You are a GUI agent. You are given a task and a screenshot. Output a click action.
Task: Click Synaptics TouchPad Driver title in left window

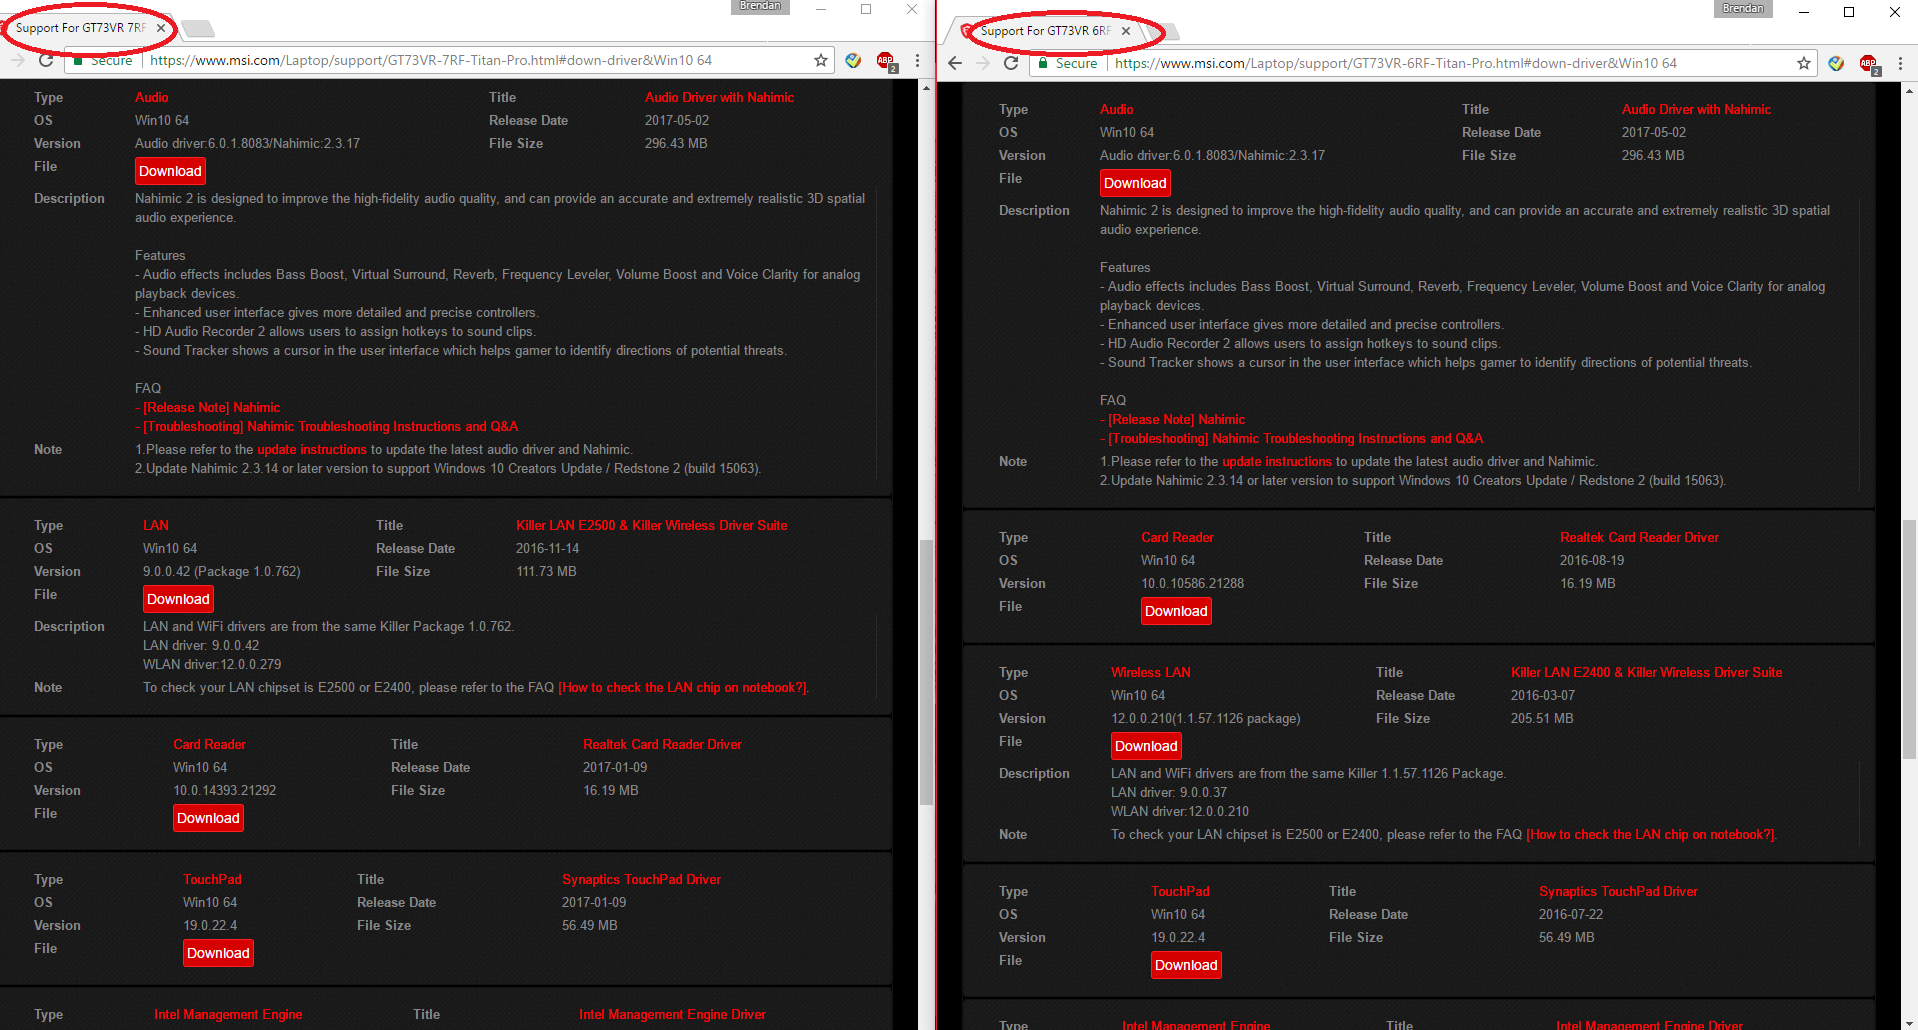(641, 879)
